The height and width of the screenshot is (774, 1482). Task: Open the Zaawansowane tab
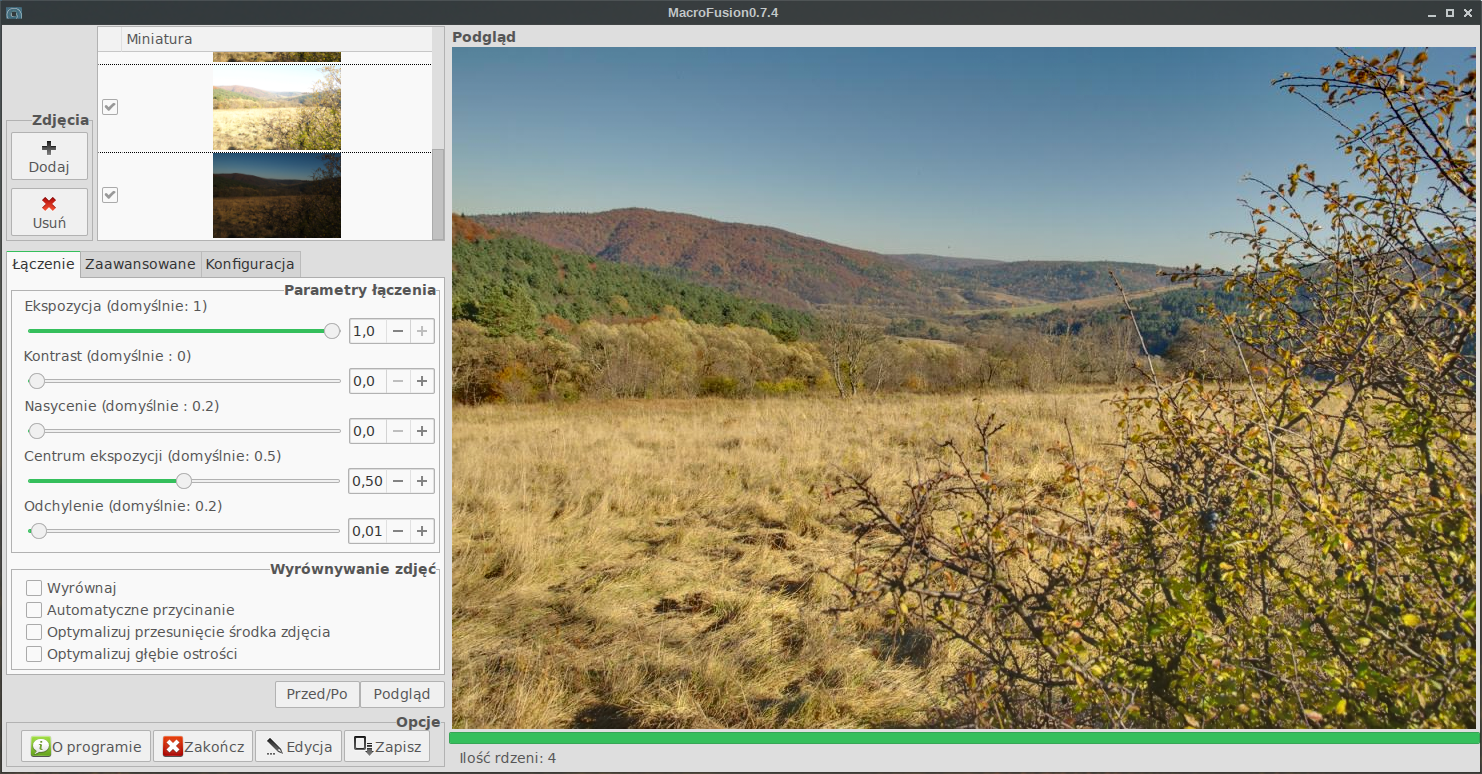click(140, 264)
